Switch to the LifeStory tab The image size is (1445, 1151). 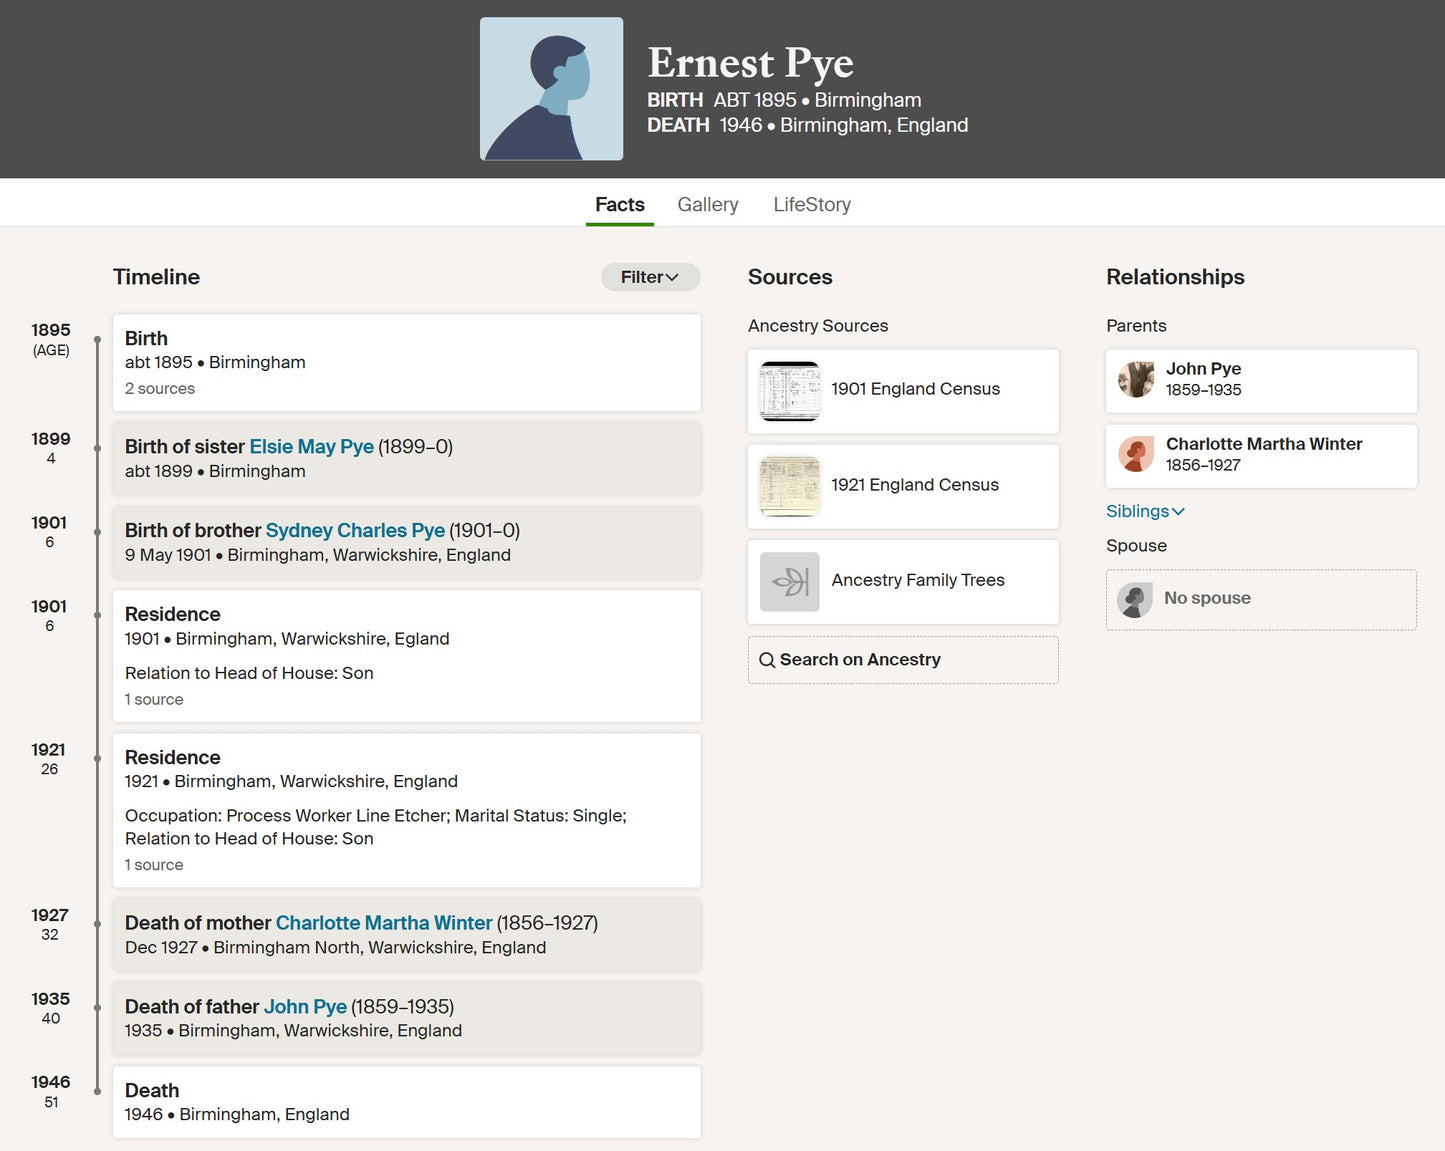point(811,205)
